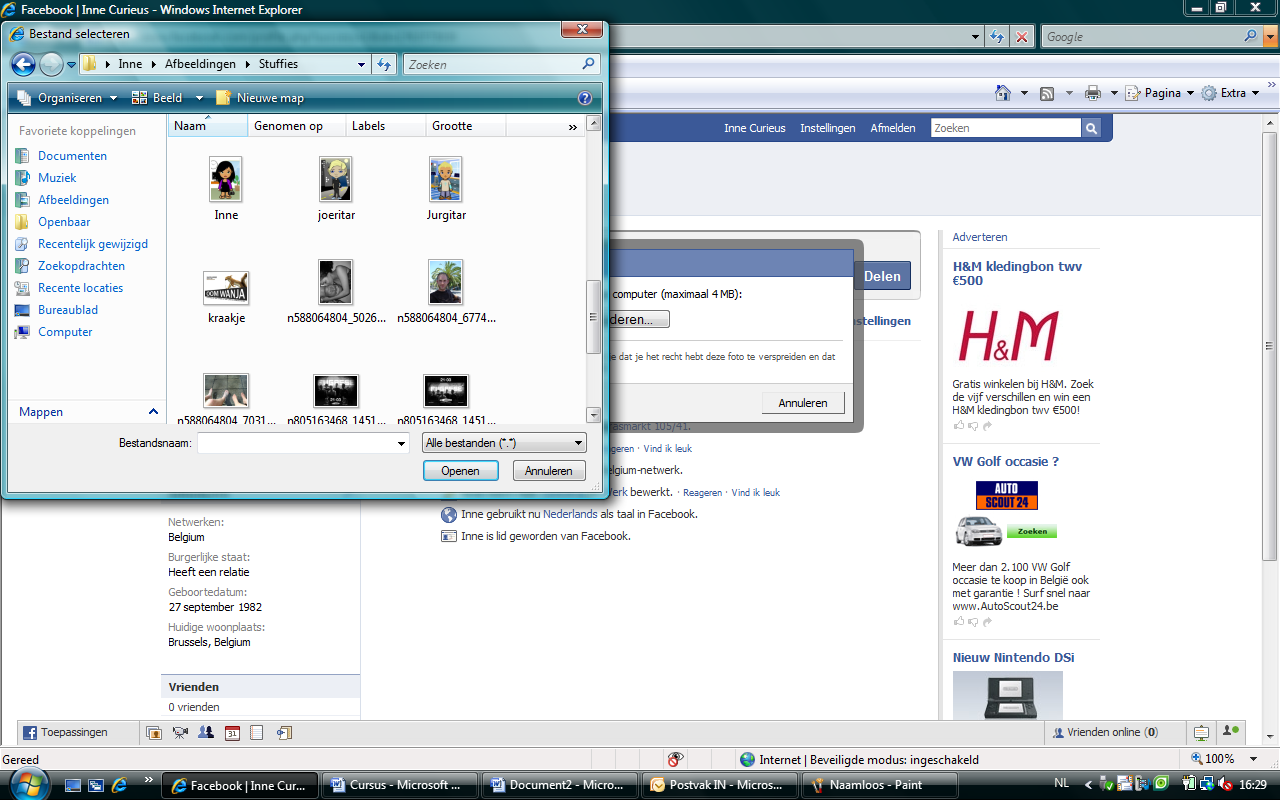Click the Stuffies breadcrumb folder
Image resolution: width=1280 pixels, height=800 pixels.
278,64
